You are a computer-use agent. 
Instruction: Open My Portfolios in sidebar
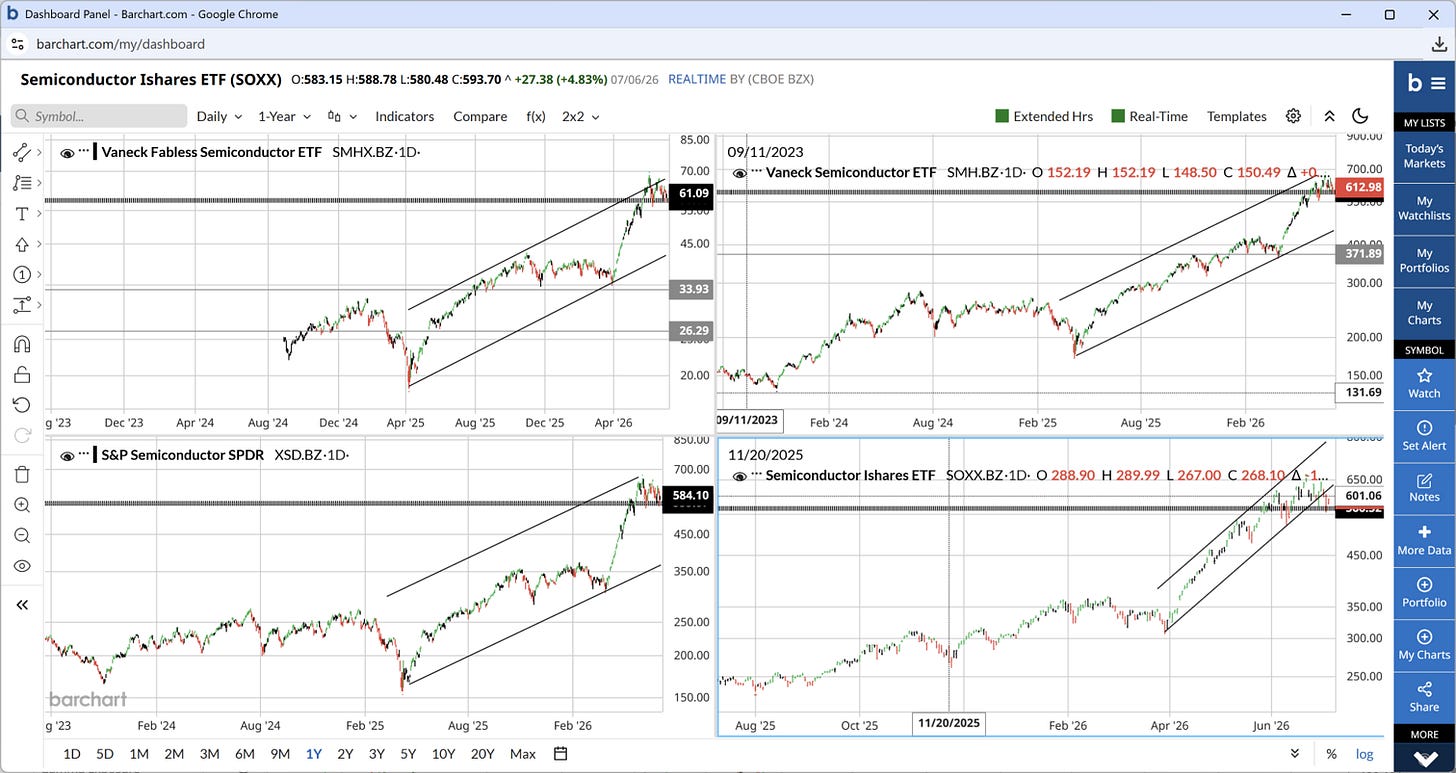1424,260
